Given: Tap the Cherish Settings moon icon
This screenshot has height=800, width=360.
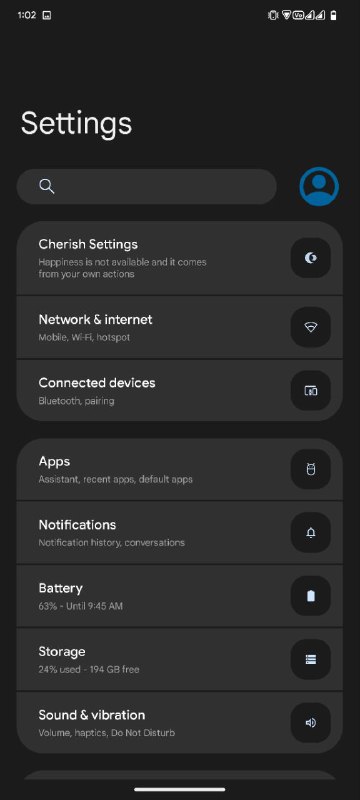Looking at the screenshot, I should point(311,258).
